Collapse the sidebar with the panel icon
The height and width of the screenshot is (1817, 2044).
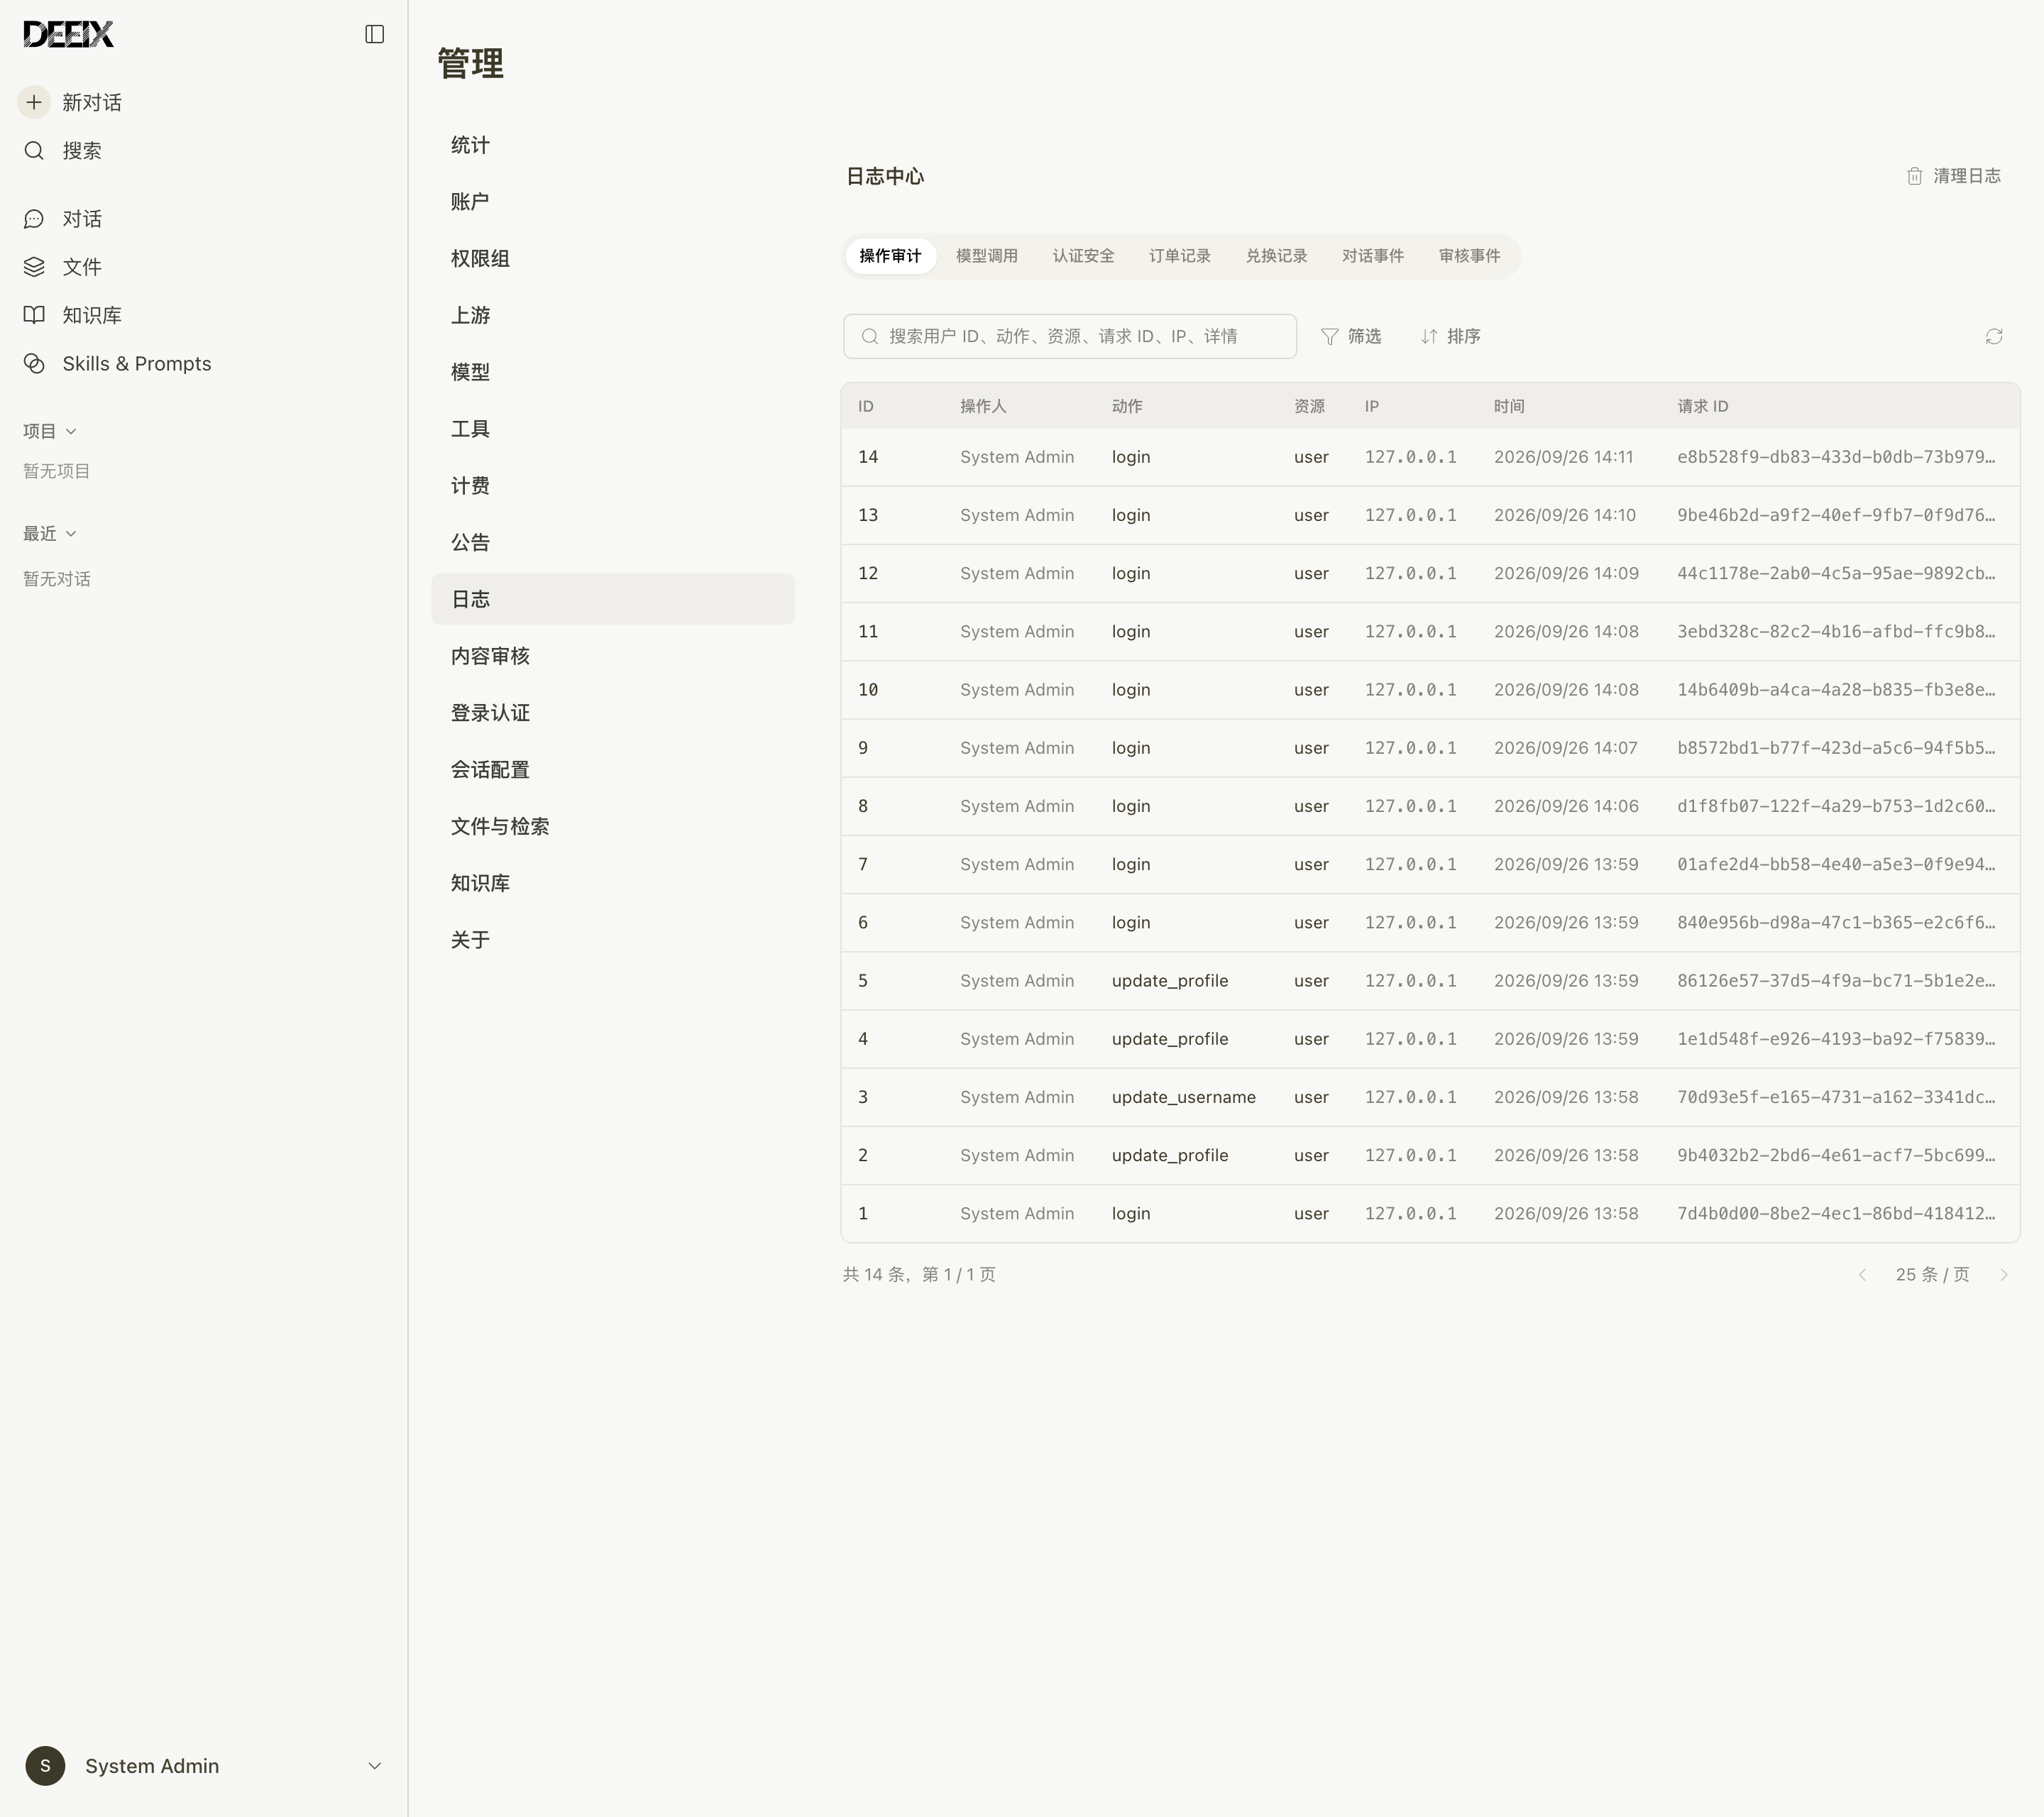(375, 34)
